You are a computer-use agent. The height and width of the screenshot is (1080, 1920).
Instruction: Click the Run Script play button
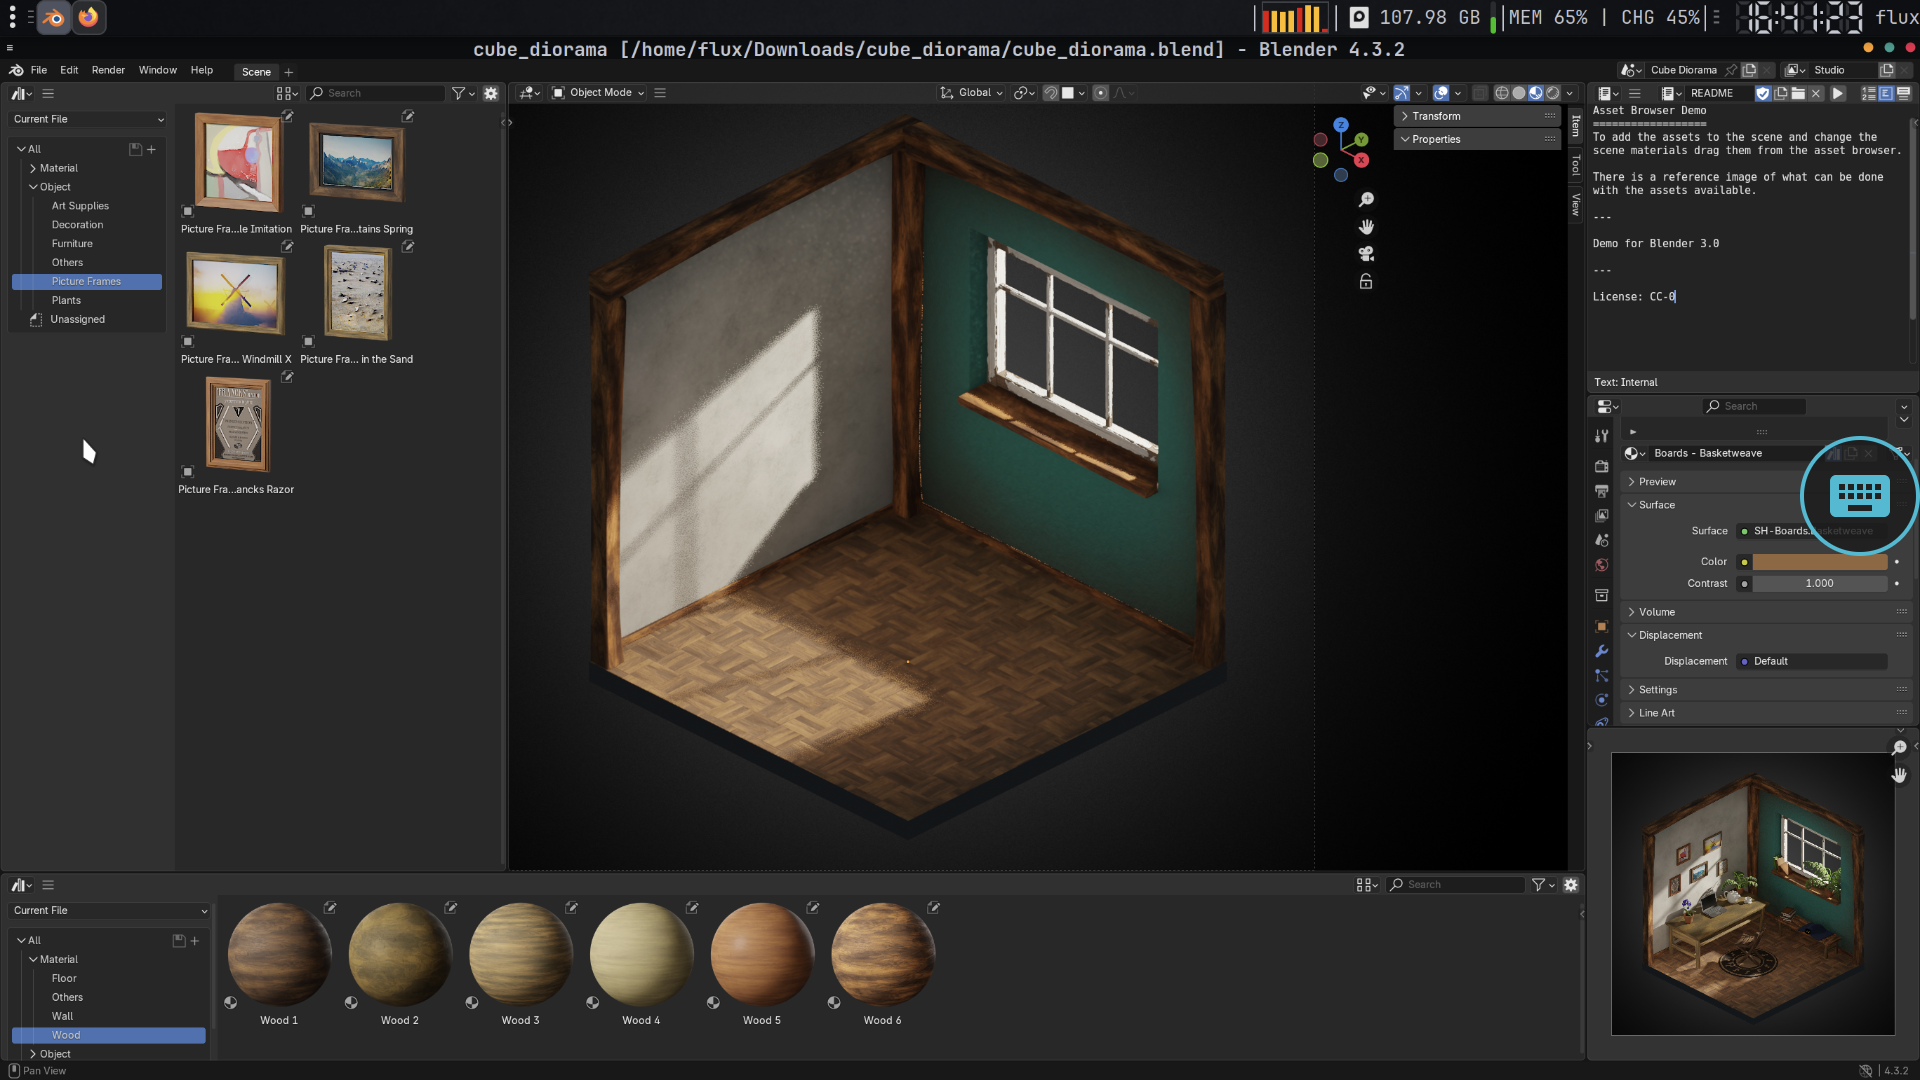click(1838, 93)
